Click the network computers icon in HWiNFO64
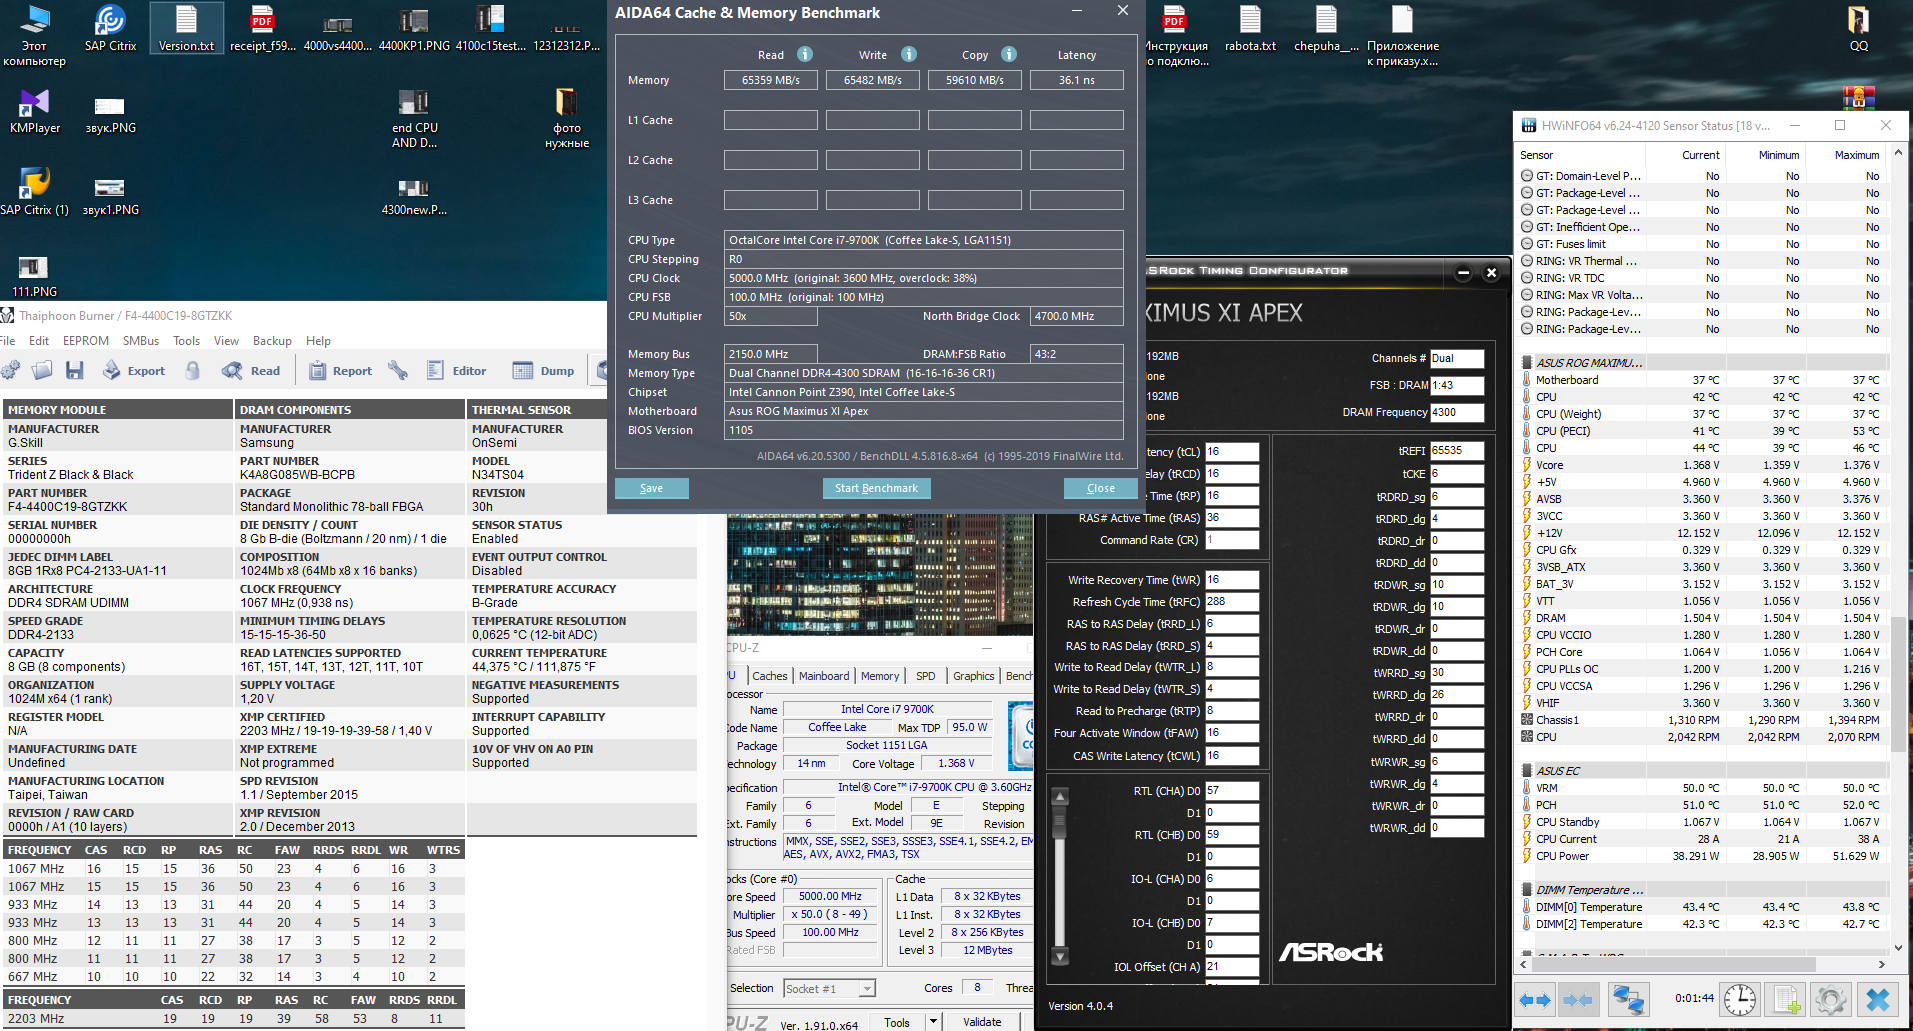The width and height of the screenshot is (1913, 1031). click(1628, 999)
